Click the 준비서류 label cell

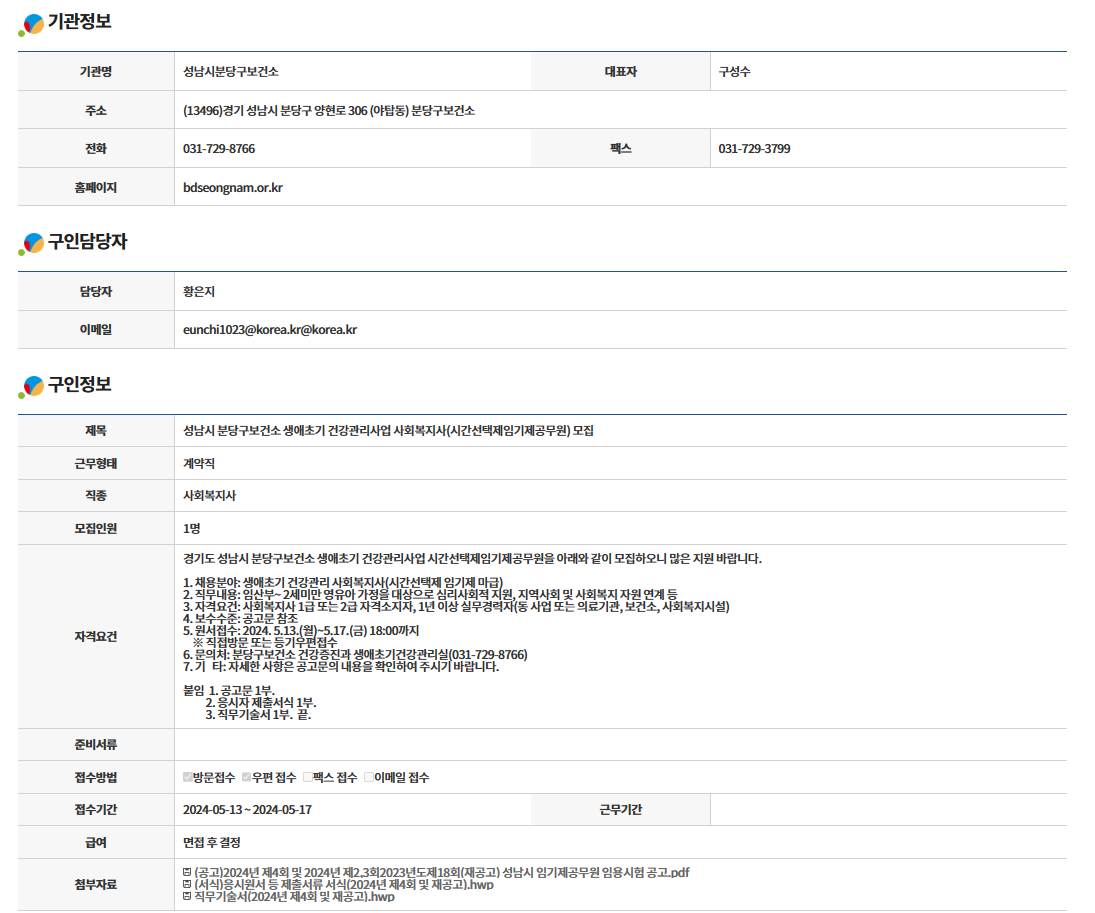(x=96, y=745)
